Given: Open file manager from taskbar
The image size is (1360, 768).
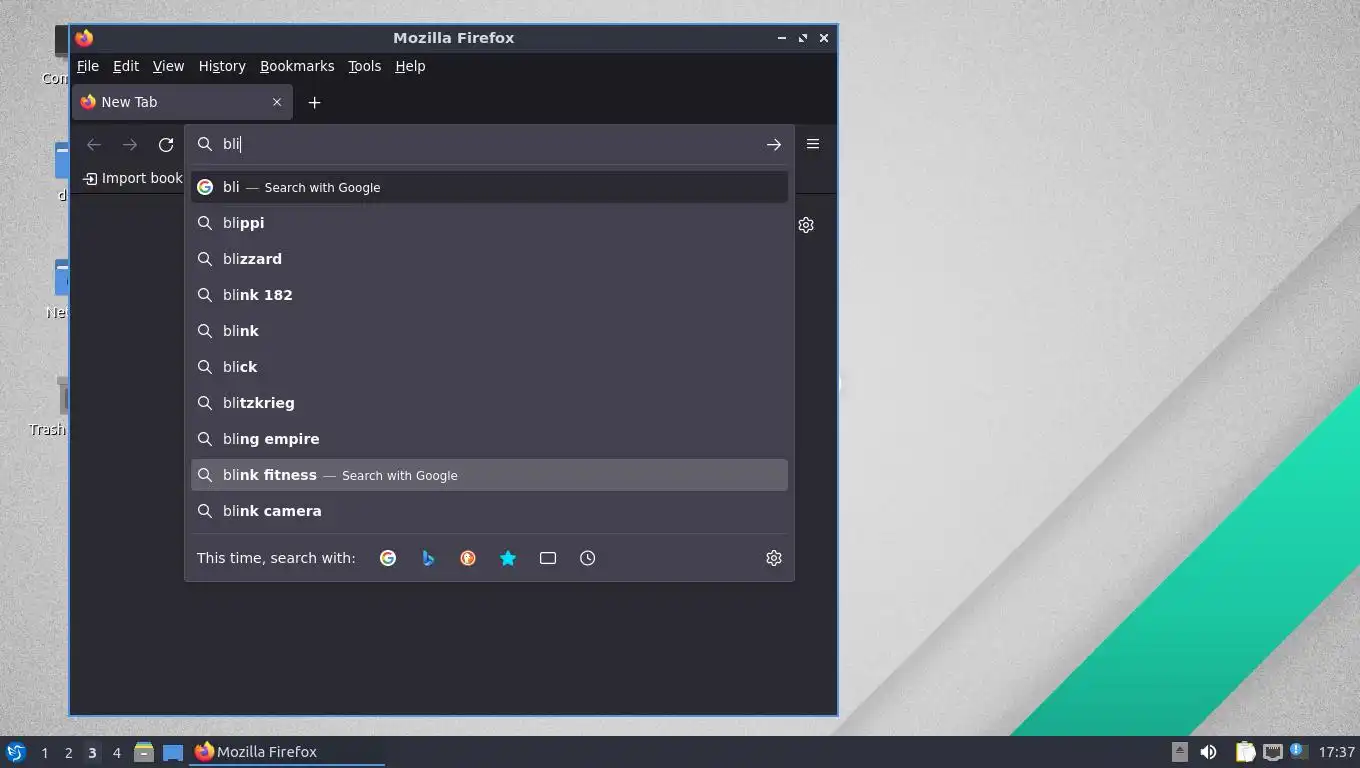Looking at the screenshot, I should pyautogui.click(x=144, y=752).
